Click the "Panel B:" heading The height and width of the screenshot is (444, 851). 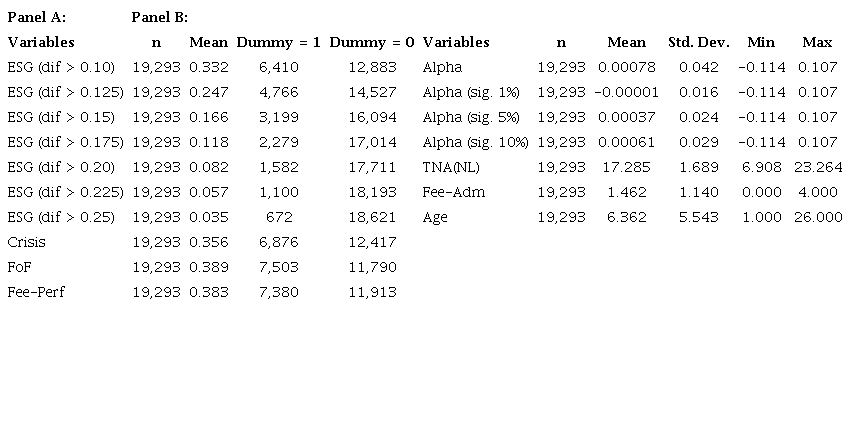(x=160, y=17)
